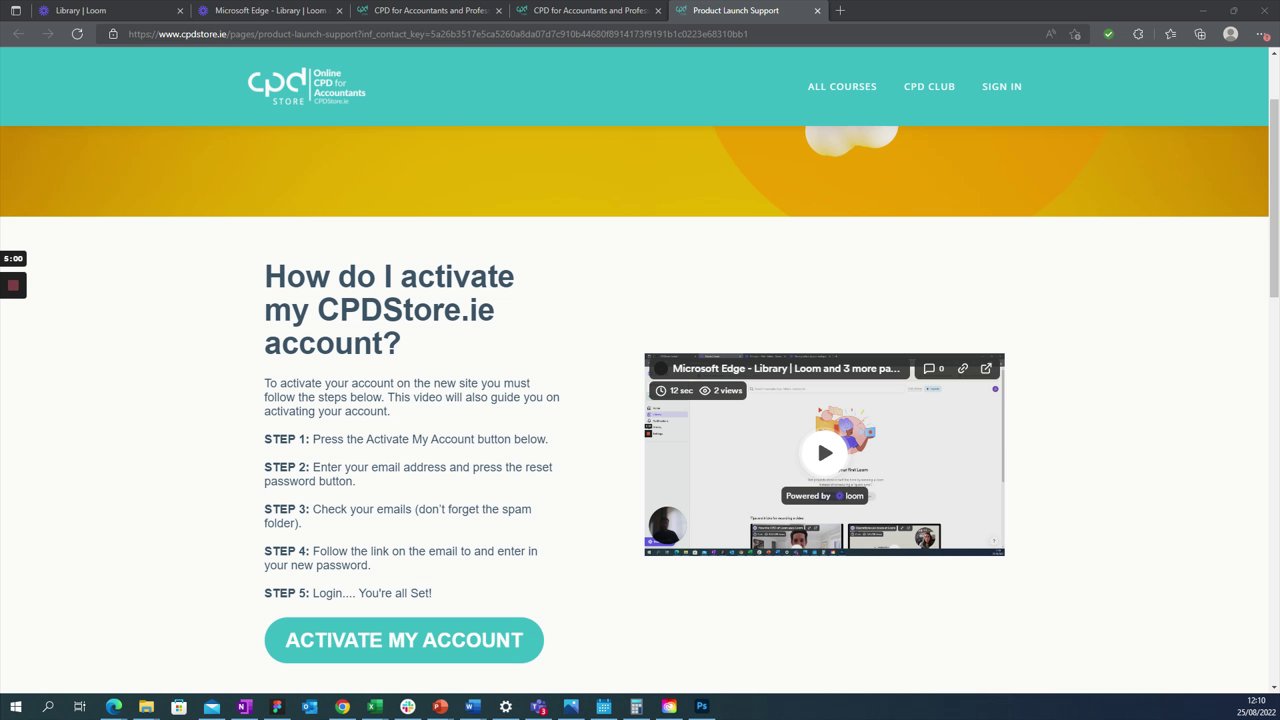Open the All Courses menu link

[842, 87]
